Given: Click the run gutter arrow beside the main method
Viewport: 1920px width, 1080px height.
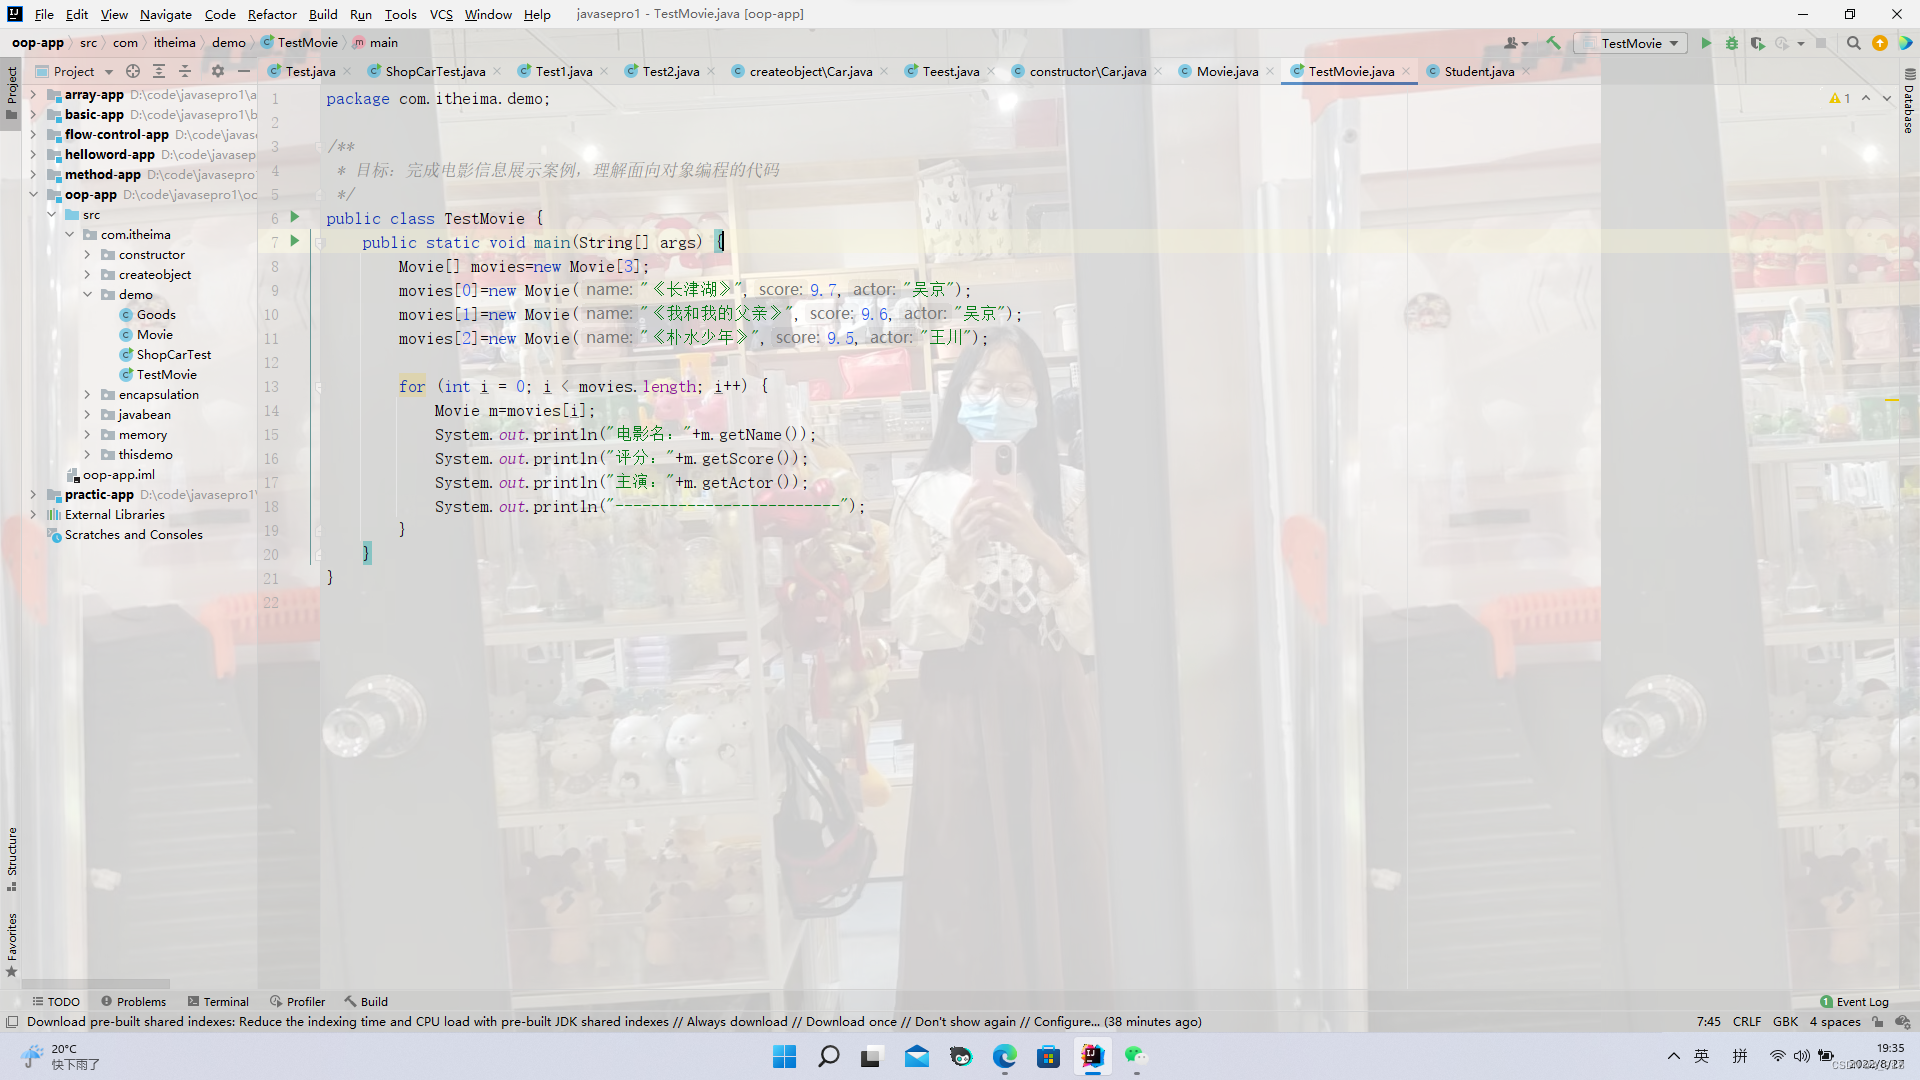Looking at the screenshot, I should (x=295, y=241).
